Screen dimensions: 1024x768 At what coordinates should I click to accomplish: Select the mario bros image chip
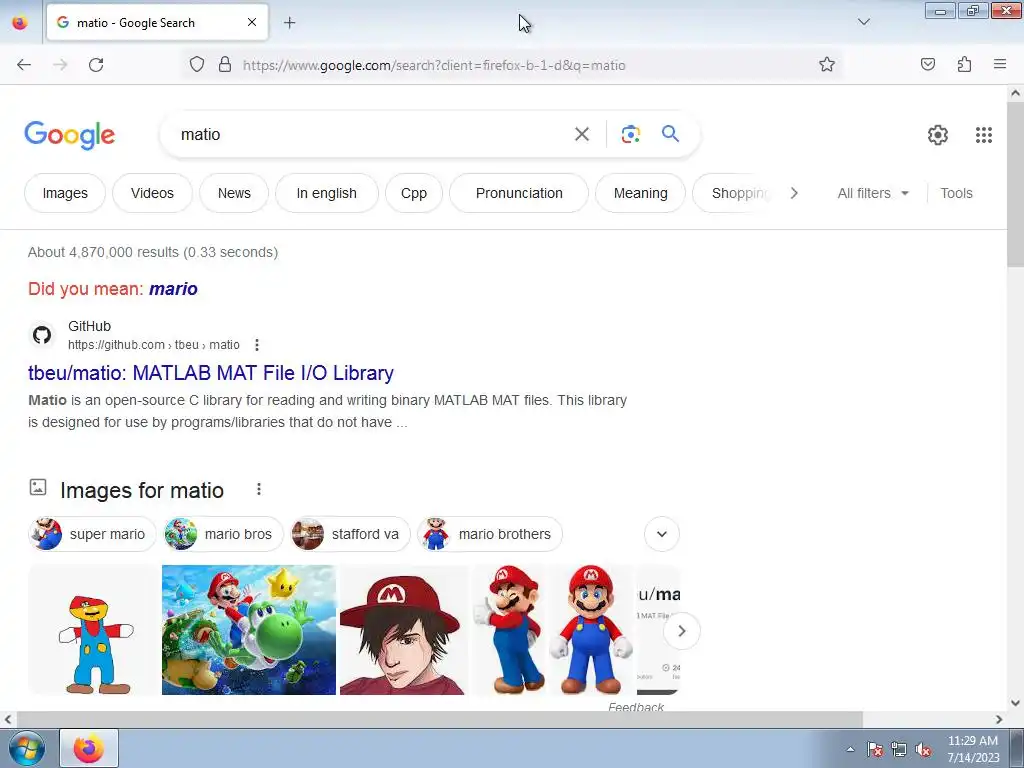(x=223, y=534)
